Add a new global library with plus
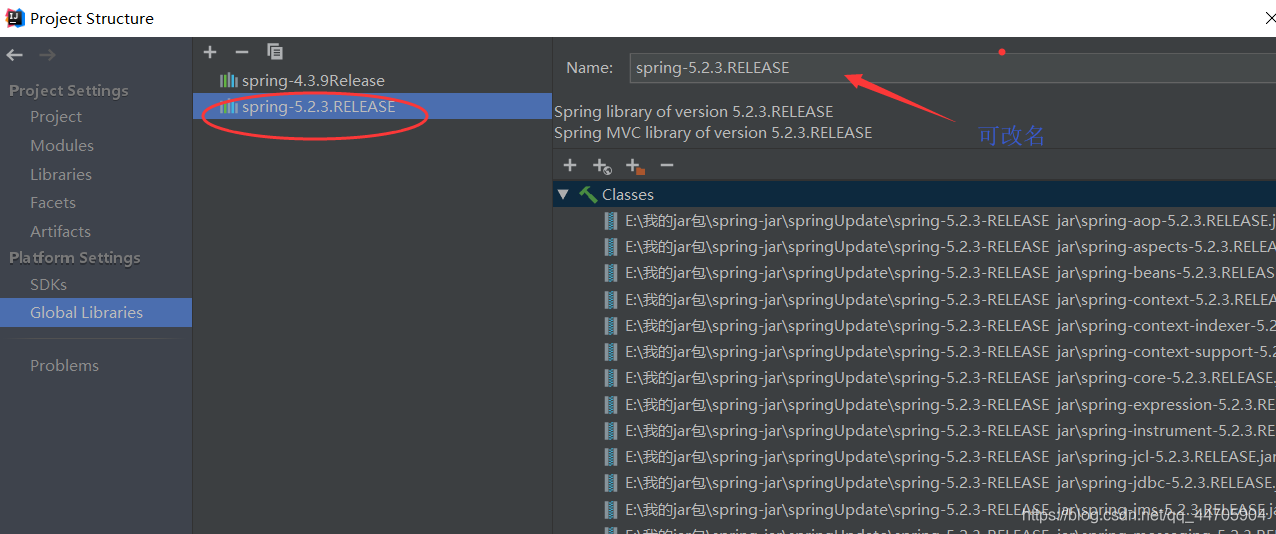1276x534 pixels. tap(210, 52)
